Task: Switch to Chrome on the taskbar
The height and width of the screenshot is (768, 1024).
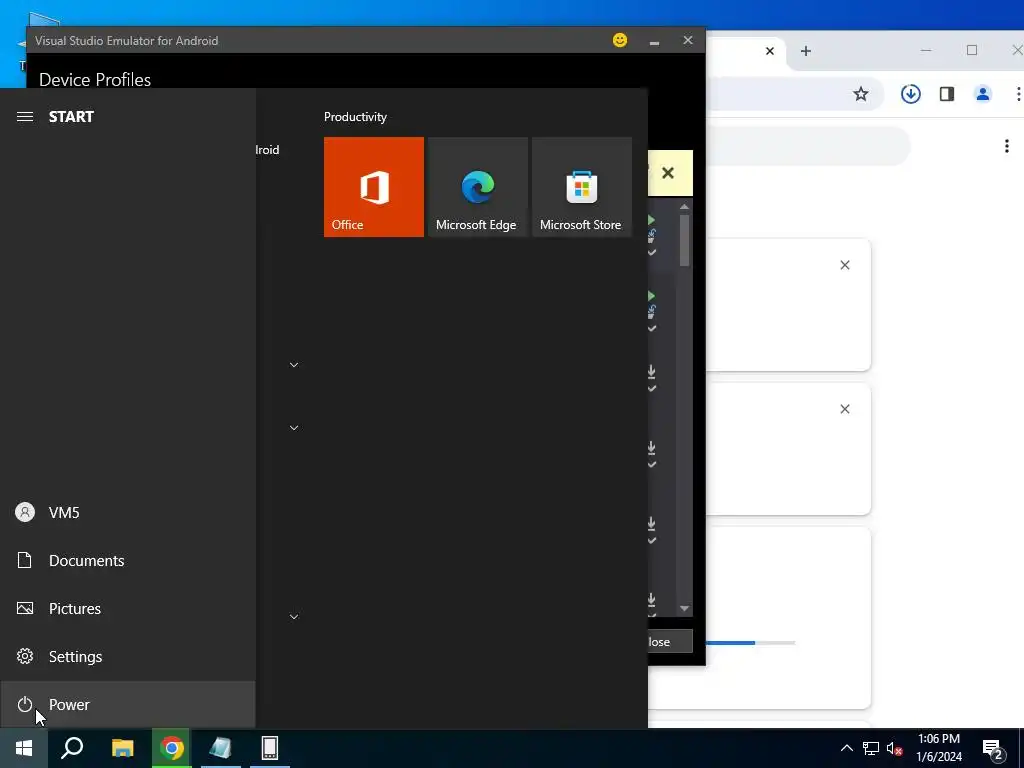Action: coord(172,748)
